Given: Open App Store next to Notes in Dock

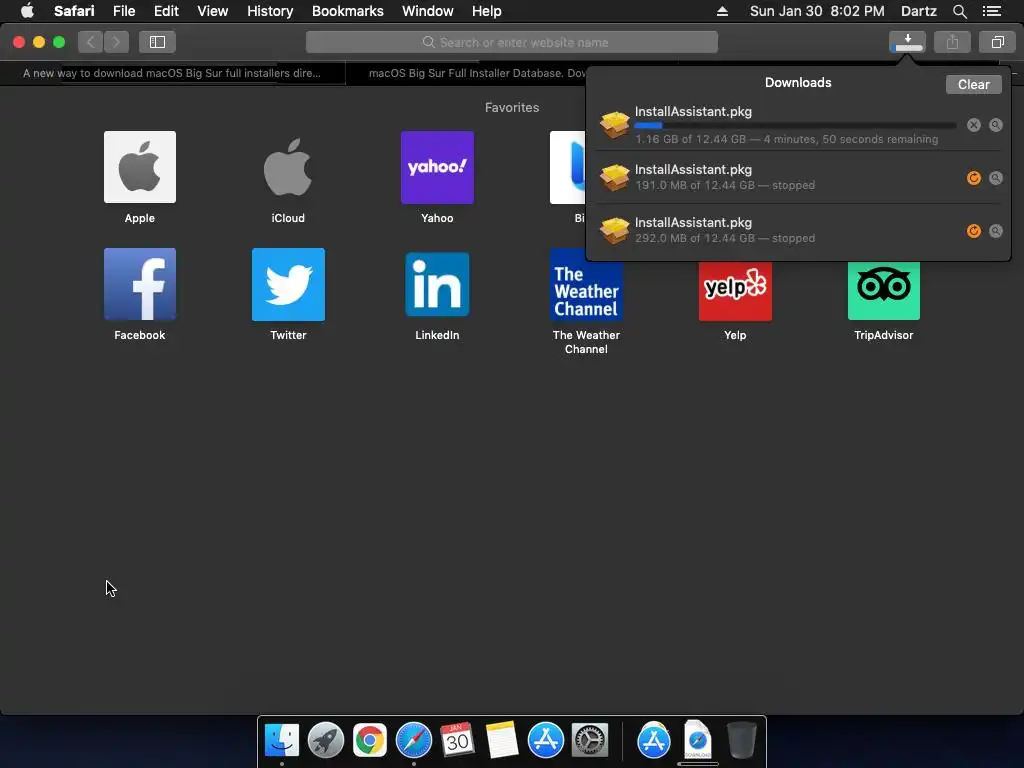Looking at the screenshot, I should (x=545, y=740).
